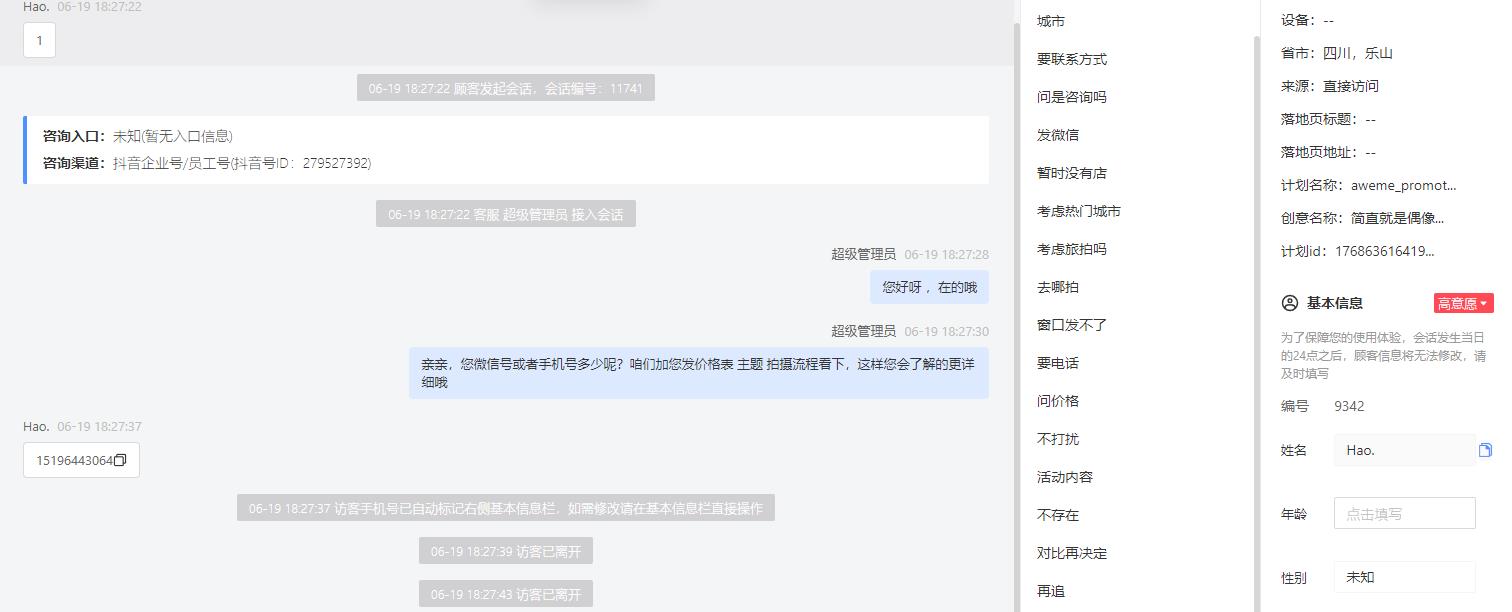This screenshot has width=1512, height=612.
Task: Click the 咨询入口 未知 line
Action: click(x=138, y=136)
